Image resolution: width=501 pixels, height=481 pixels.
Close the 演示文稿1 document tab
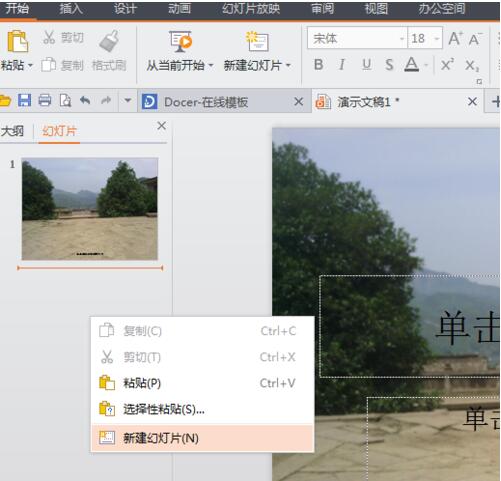tap(472, 102)
